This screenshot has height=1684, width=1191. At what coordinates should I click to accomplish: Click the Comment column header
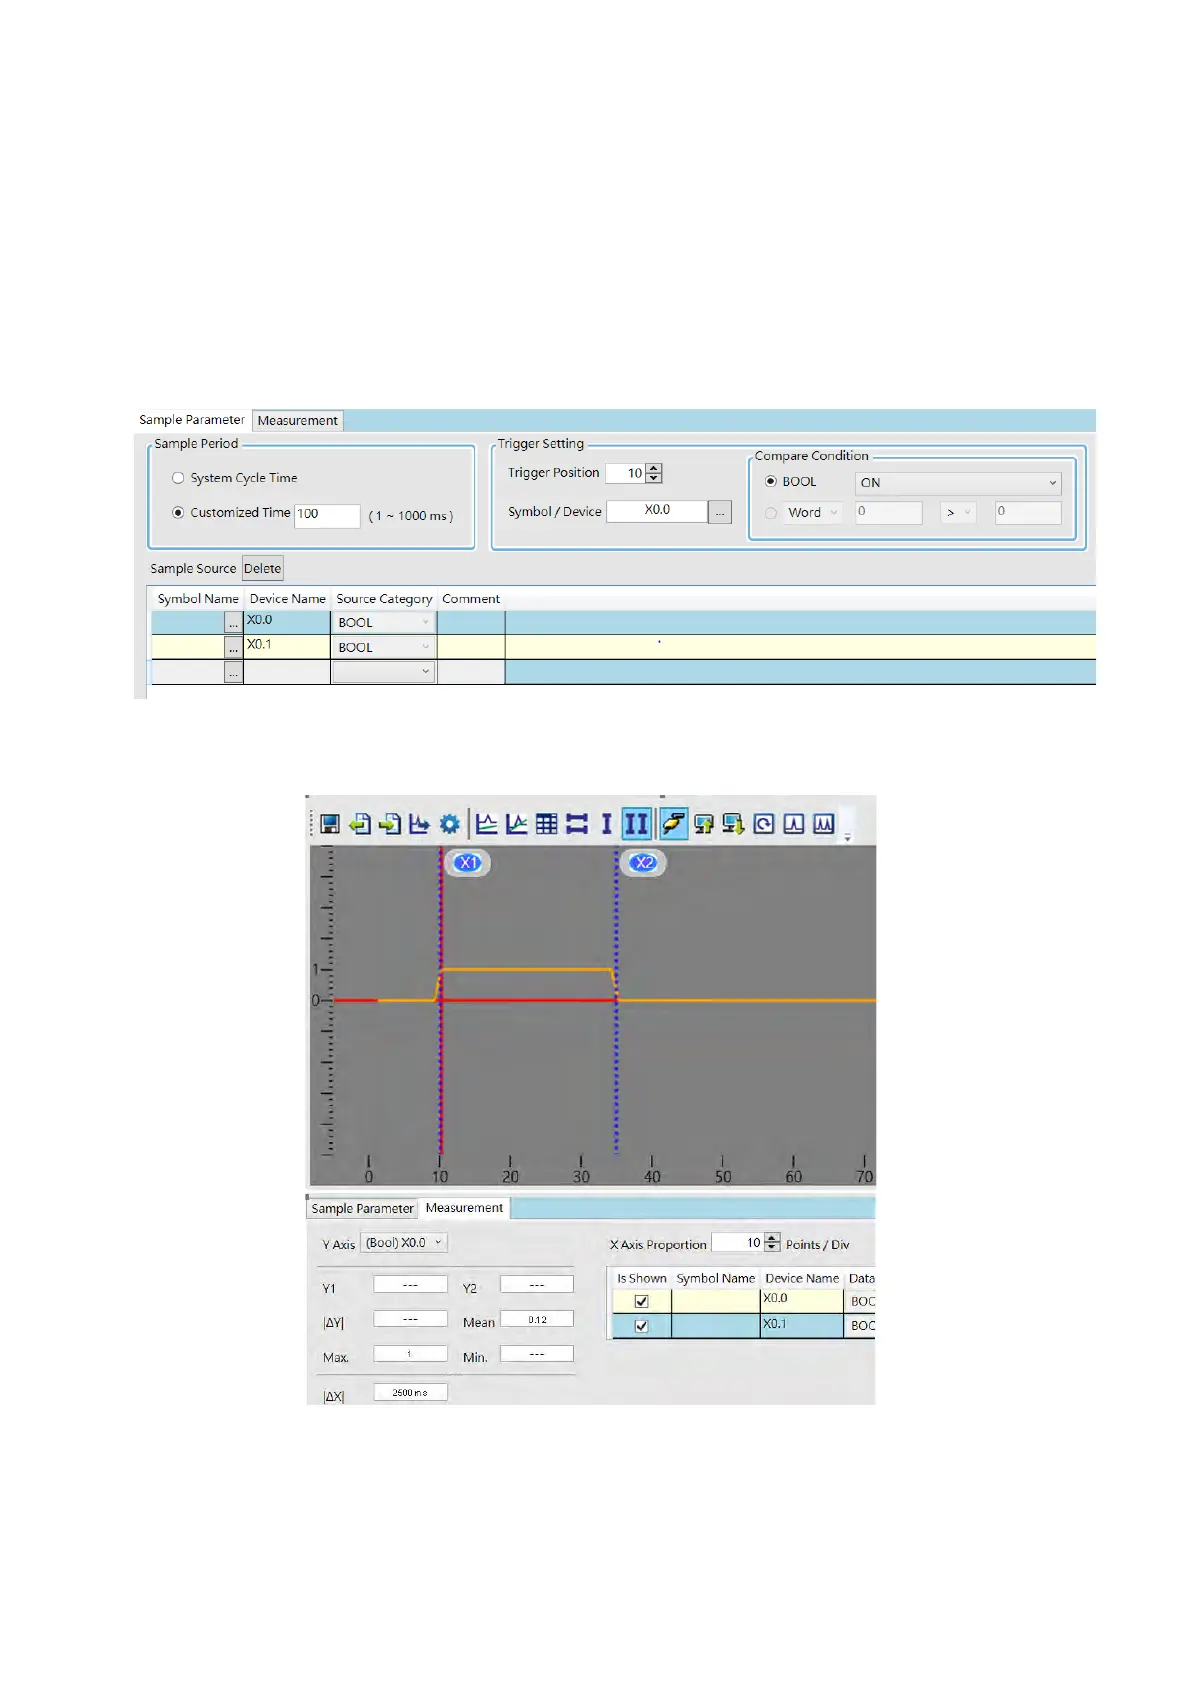pyautogui.click(x=471, y=599)
